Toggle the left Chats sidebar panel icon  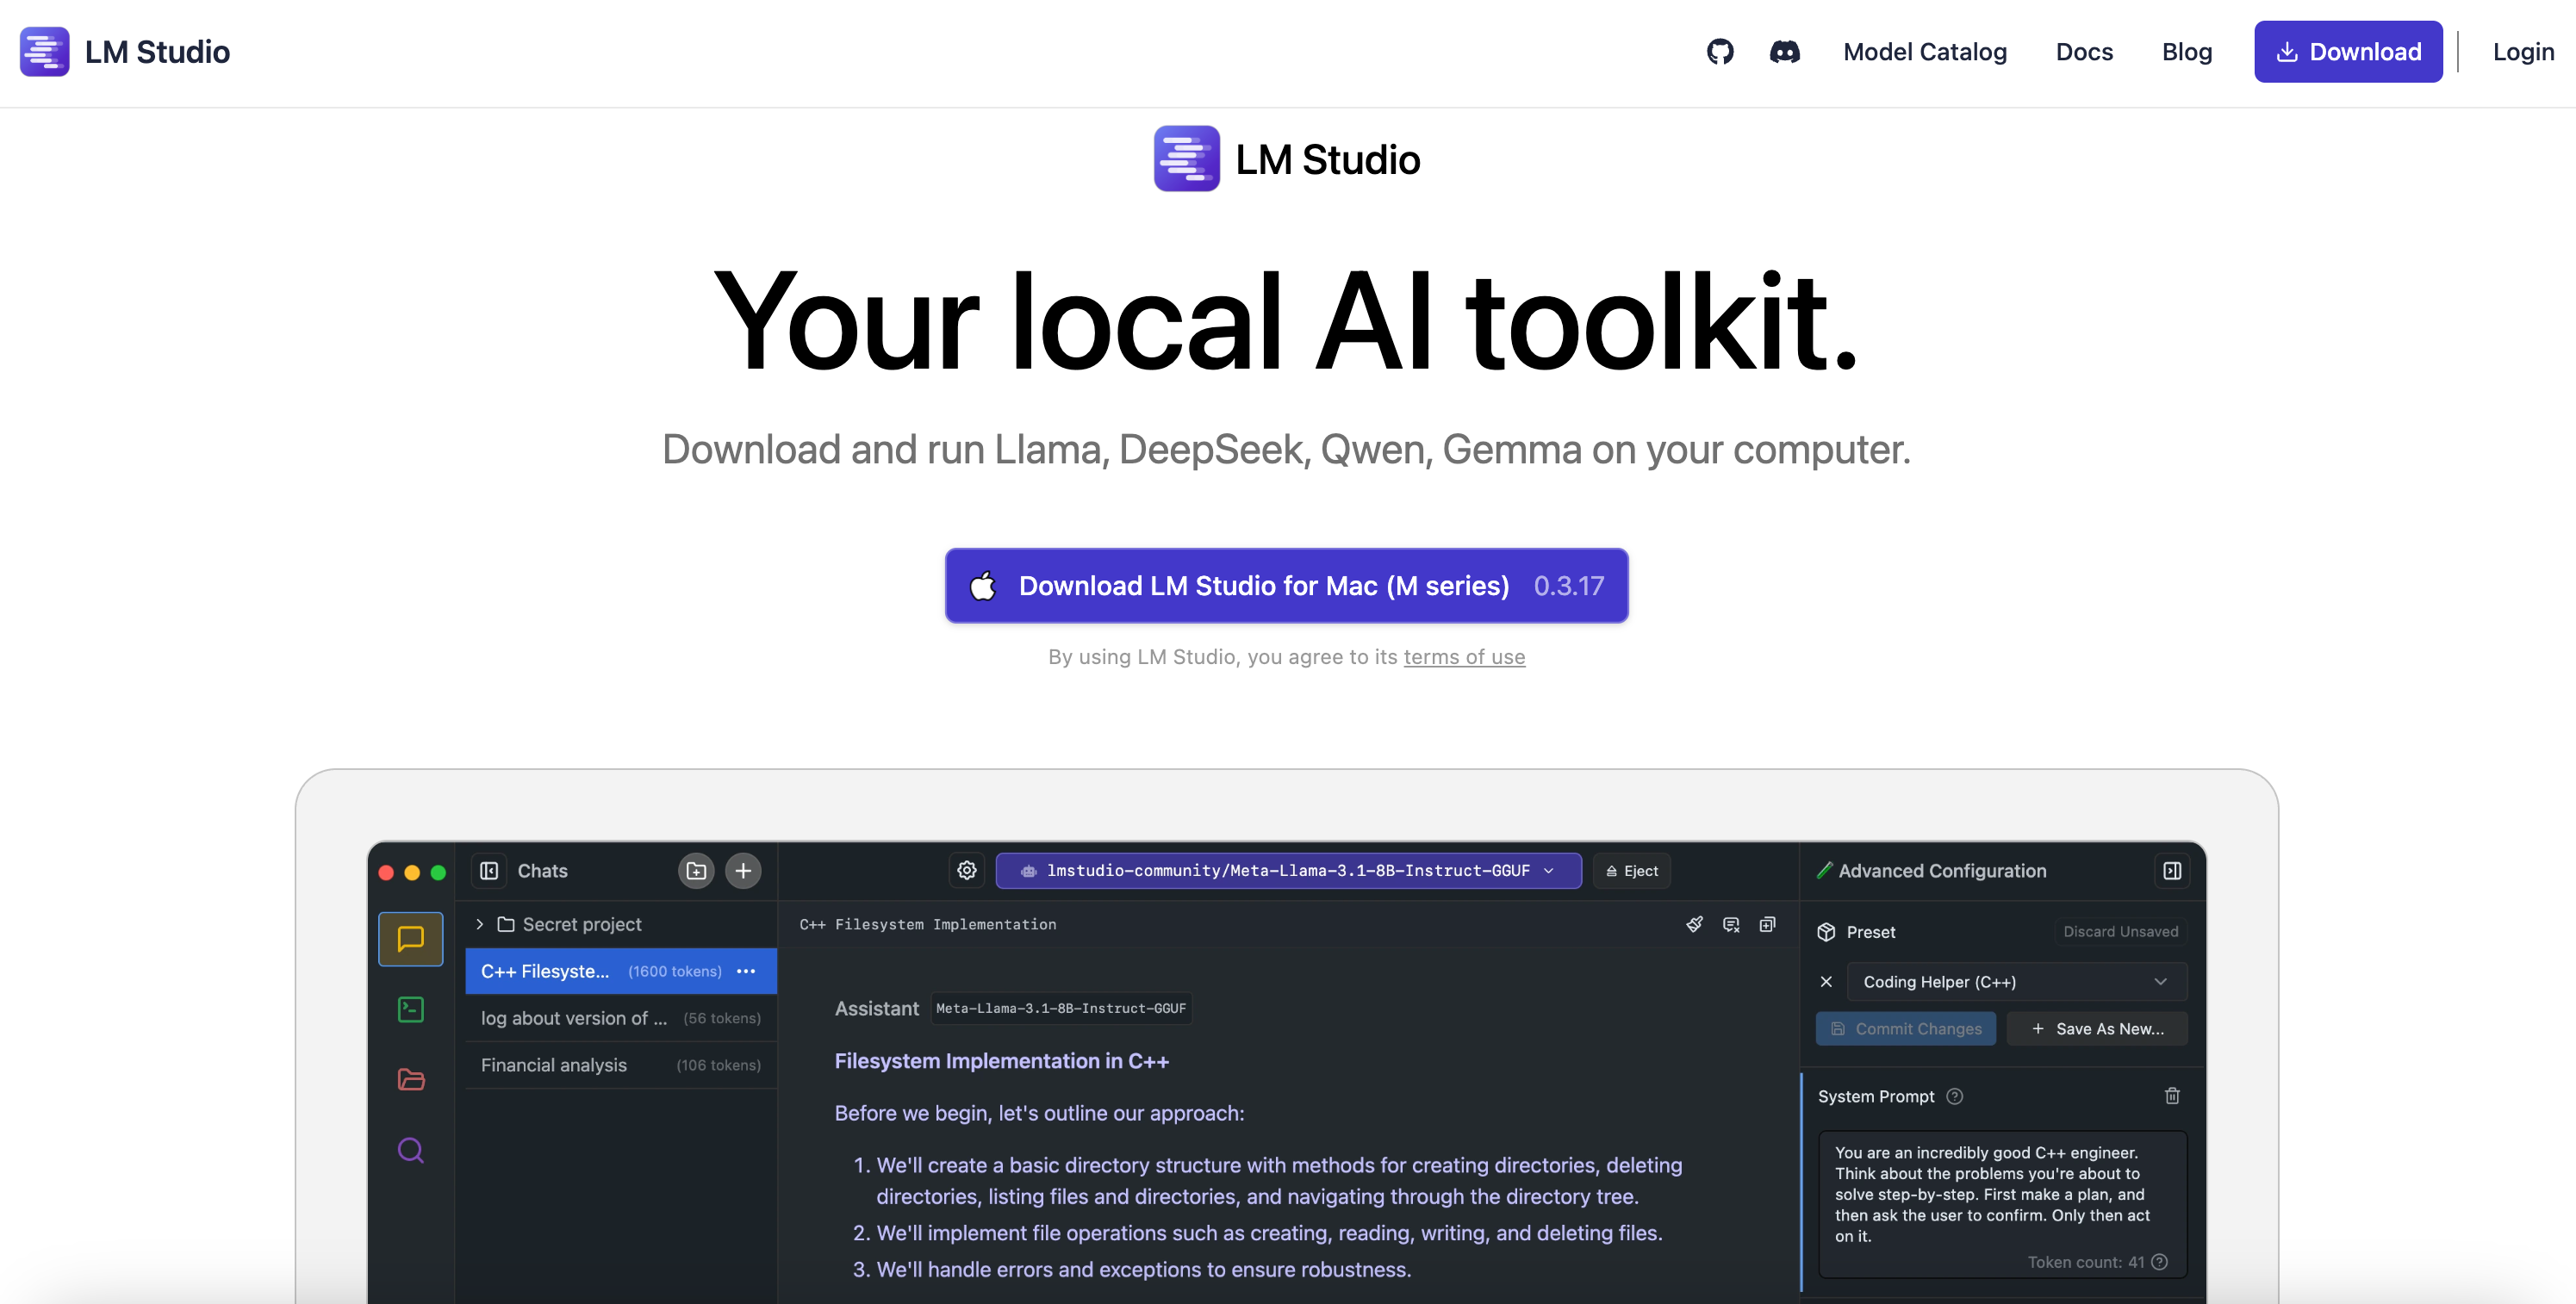[x=489, y=871]
